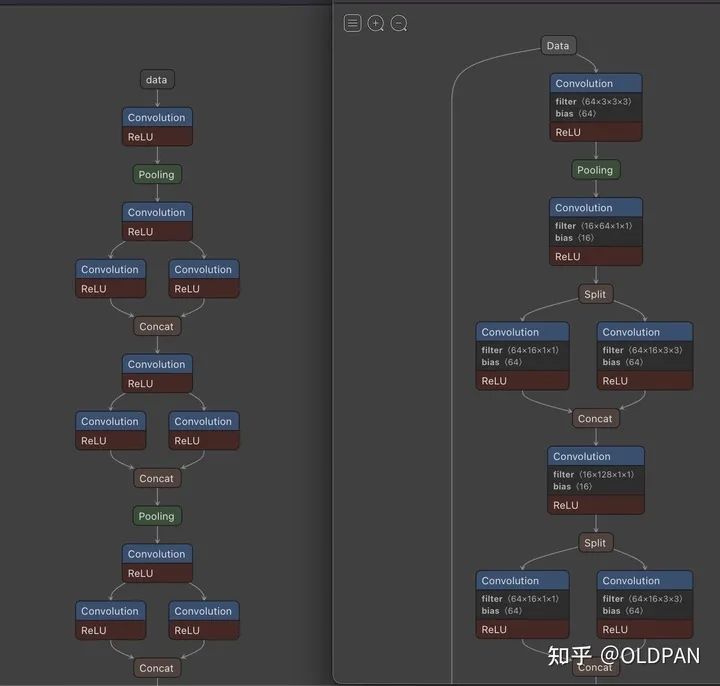The width and height of the screenshot is (720, 686).
Task: Select Convolution node with filter 64×3×3×3
Action: [x=596, y=107]
